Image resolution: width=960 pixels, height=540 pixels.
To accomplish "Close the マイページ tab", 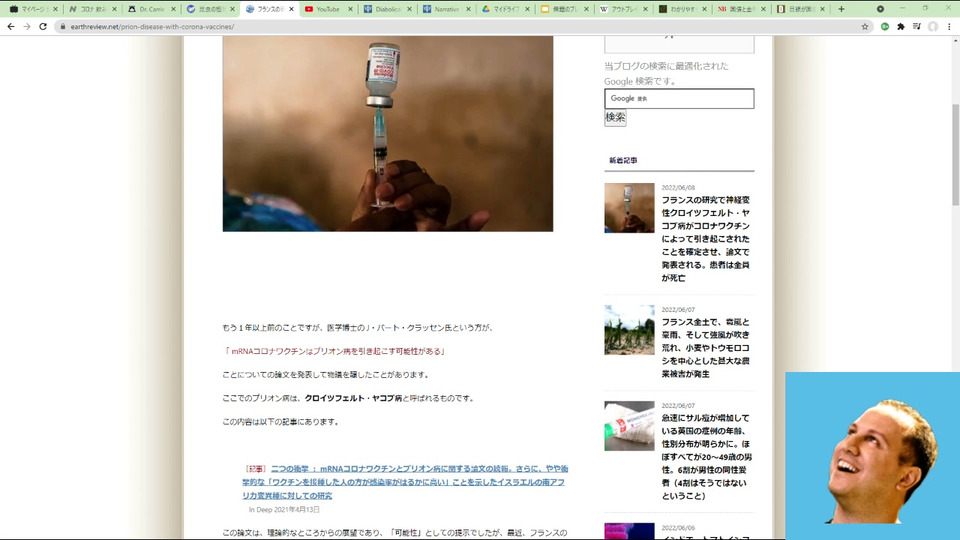I will tap(55, 9).
